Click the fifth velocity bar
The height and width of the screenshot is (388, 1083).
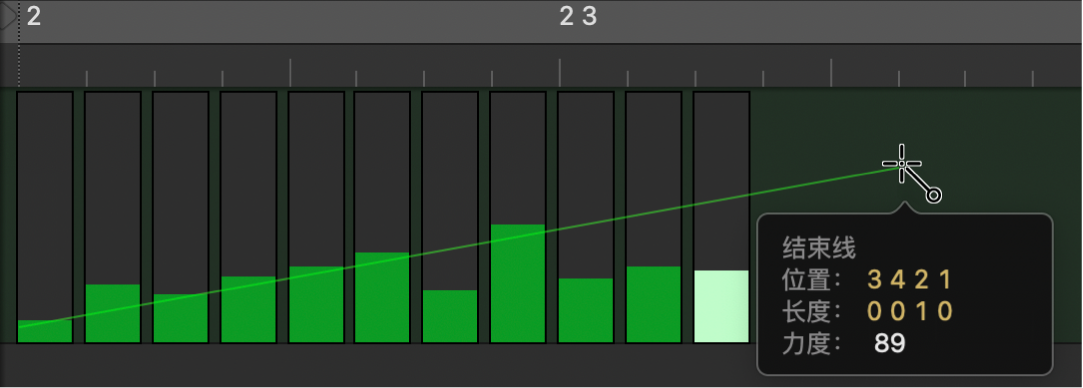coord(316,304)
